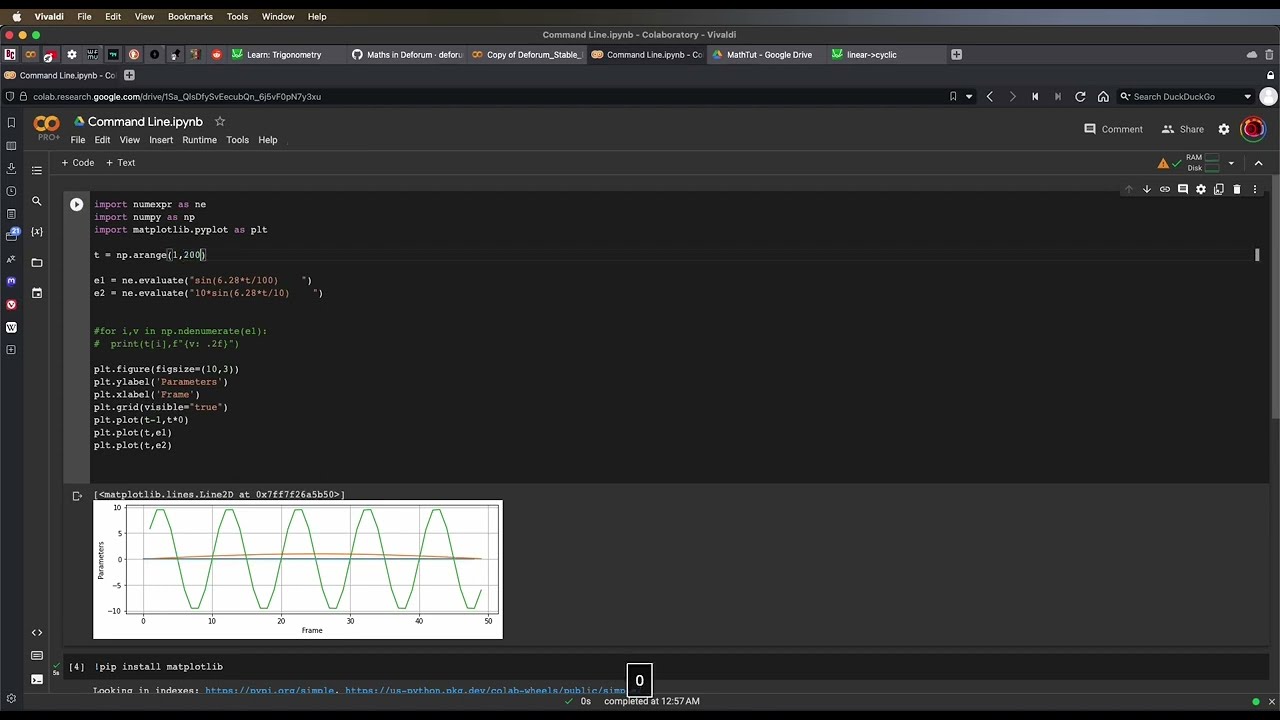Open the command palette icon in Colab sidebar

tap(37, 656)
